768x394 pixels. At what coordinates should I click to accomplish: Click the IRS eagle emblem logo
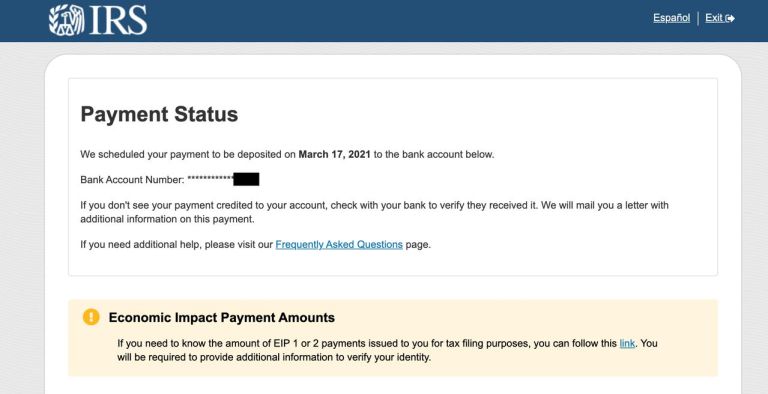point(66,20)
